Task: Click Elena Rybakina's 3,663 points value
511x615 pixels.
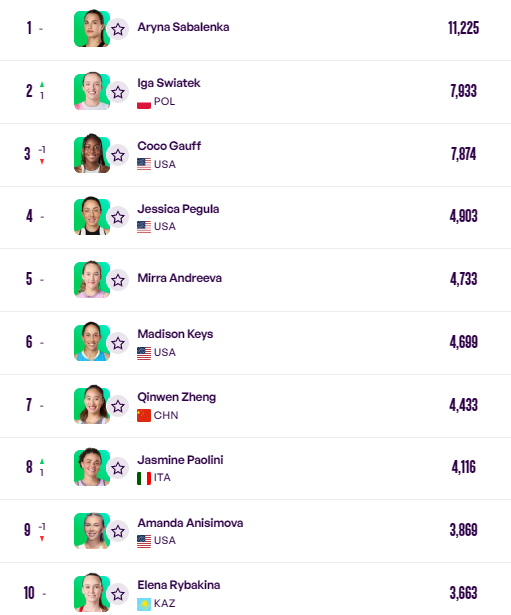Action: (463, 593)
